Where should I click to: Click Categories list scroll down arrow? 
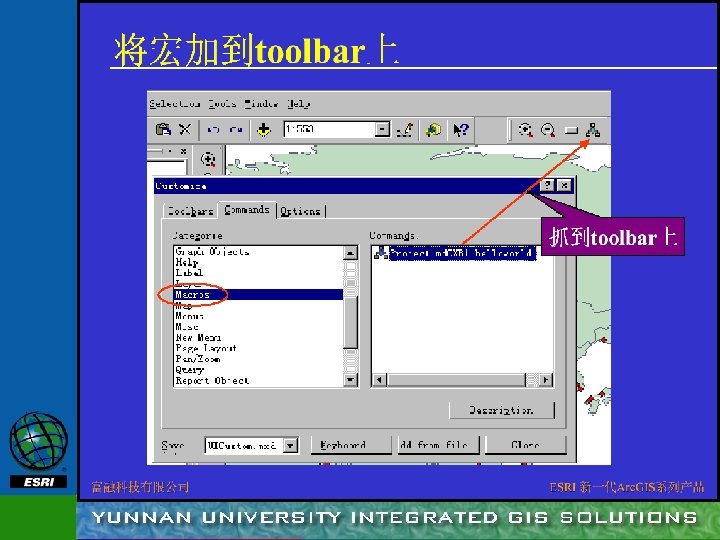(350, 379)
